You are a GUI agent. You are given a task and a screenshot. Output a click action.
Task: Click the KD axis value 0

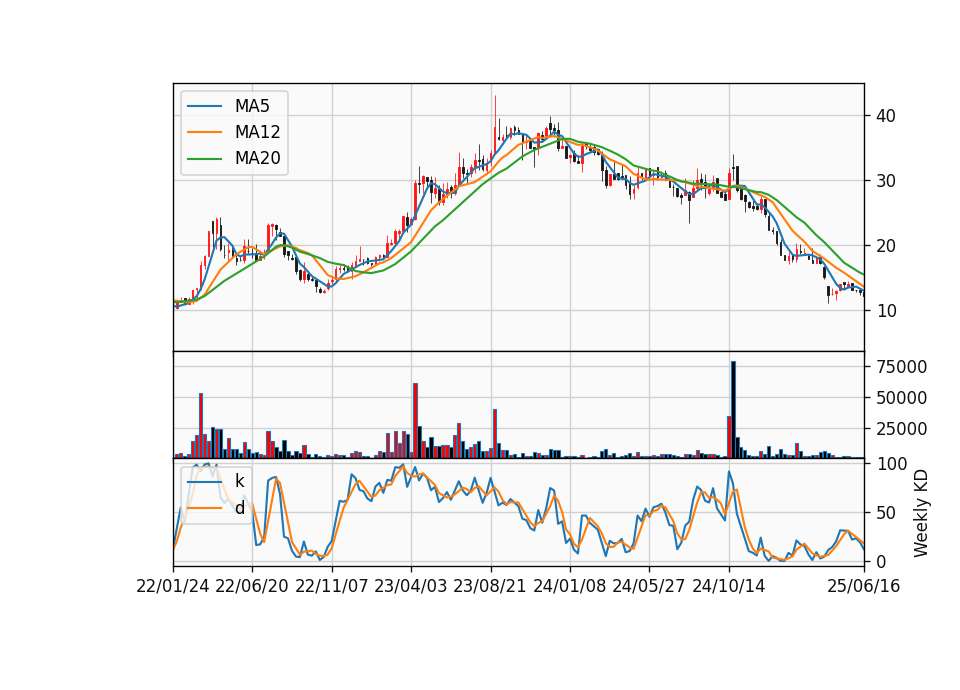tap(882, 561)
